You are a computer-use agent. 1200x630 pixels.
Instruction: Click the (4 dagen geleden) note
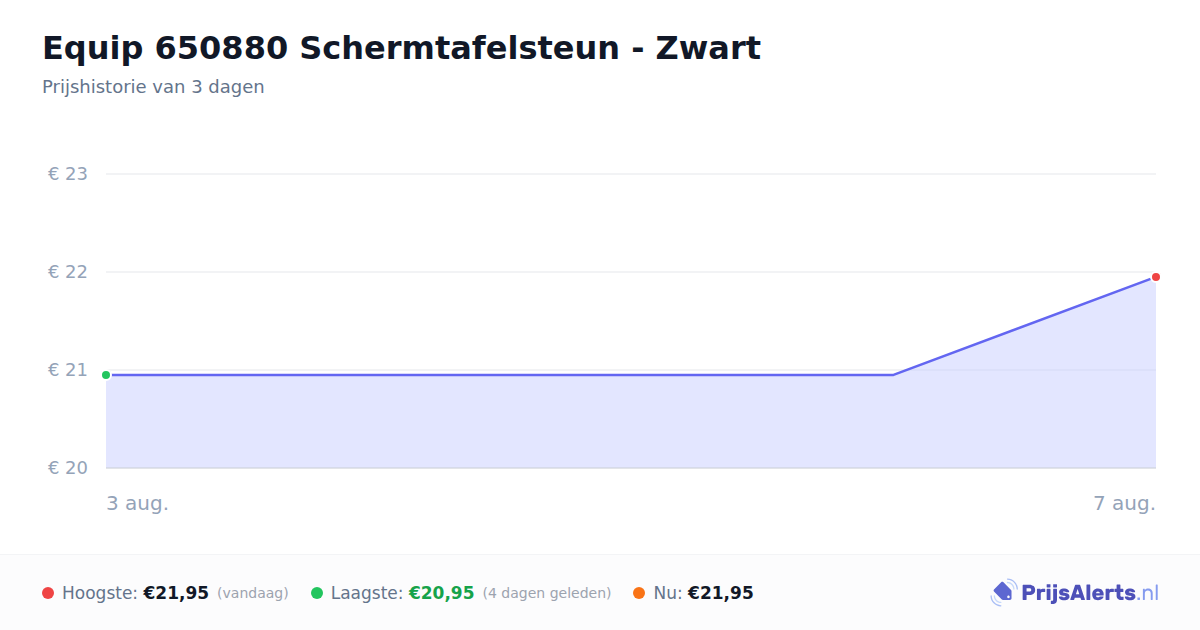547,593
